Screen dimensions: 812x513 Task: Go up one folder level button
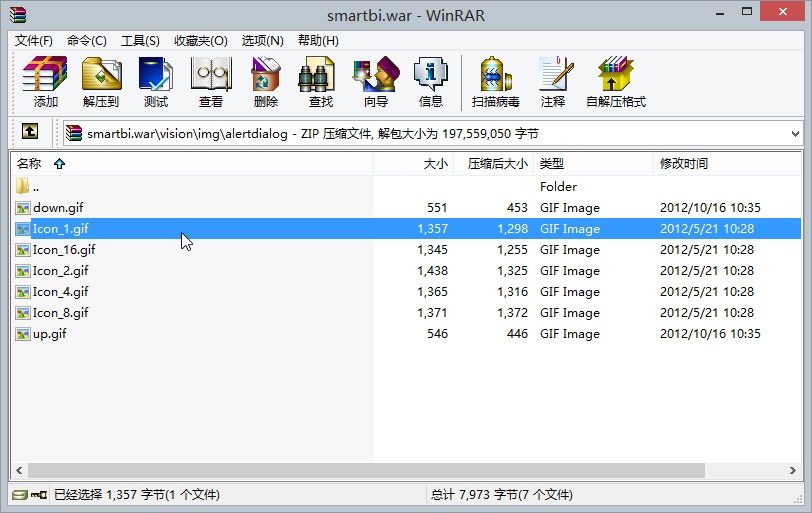point(30,132)
